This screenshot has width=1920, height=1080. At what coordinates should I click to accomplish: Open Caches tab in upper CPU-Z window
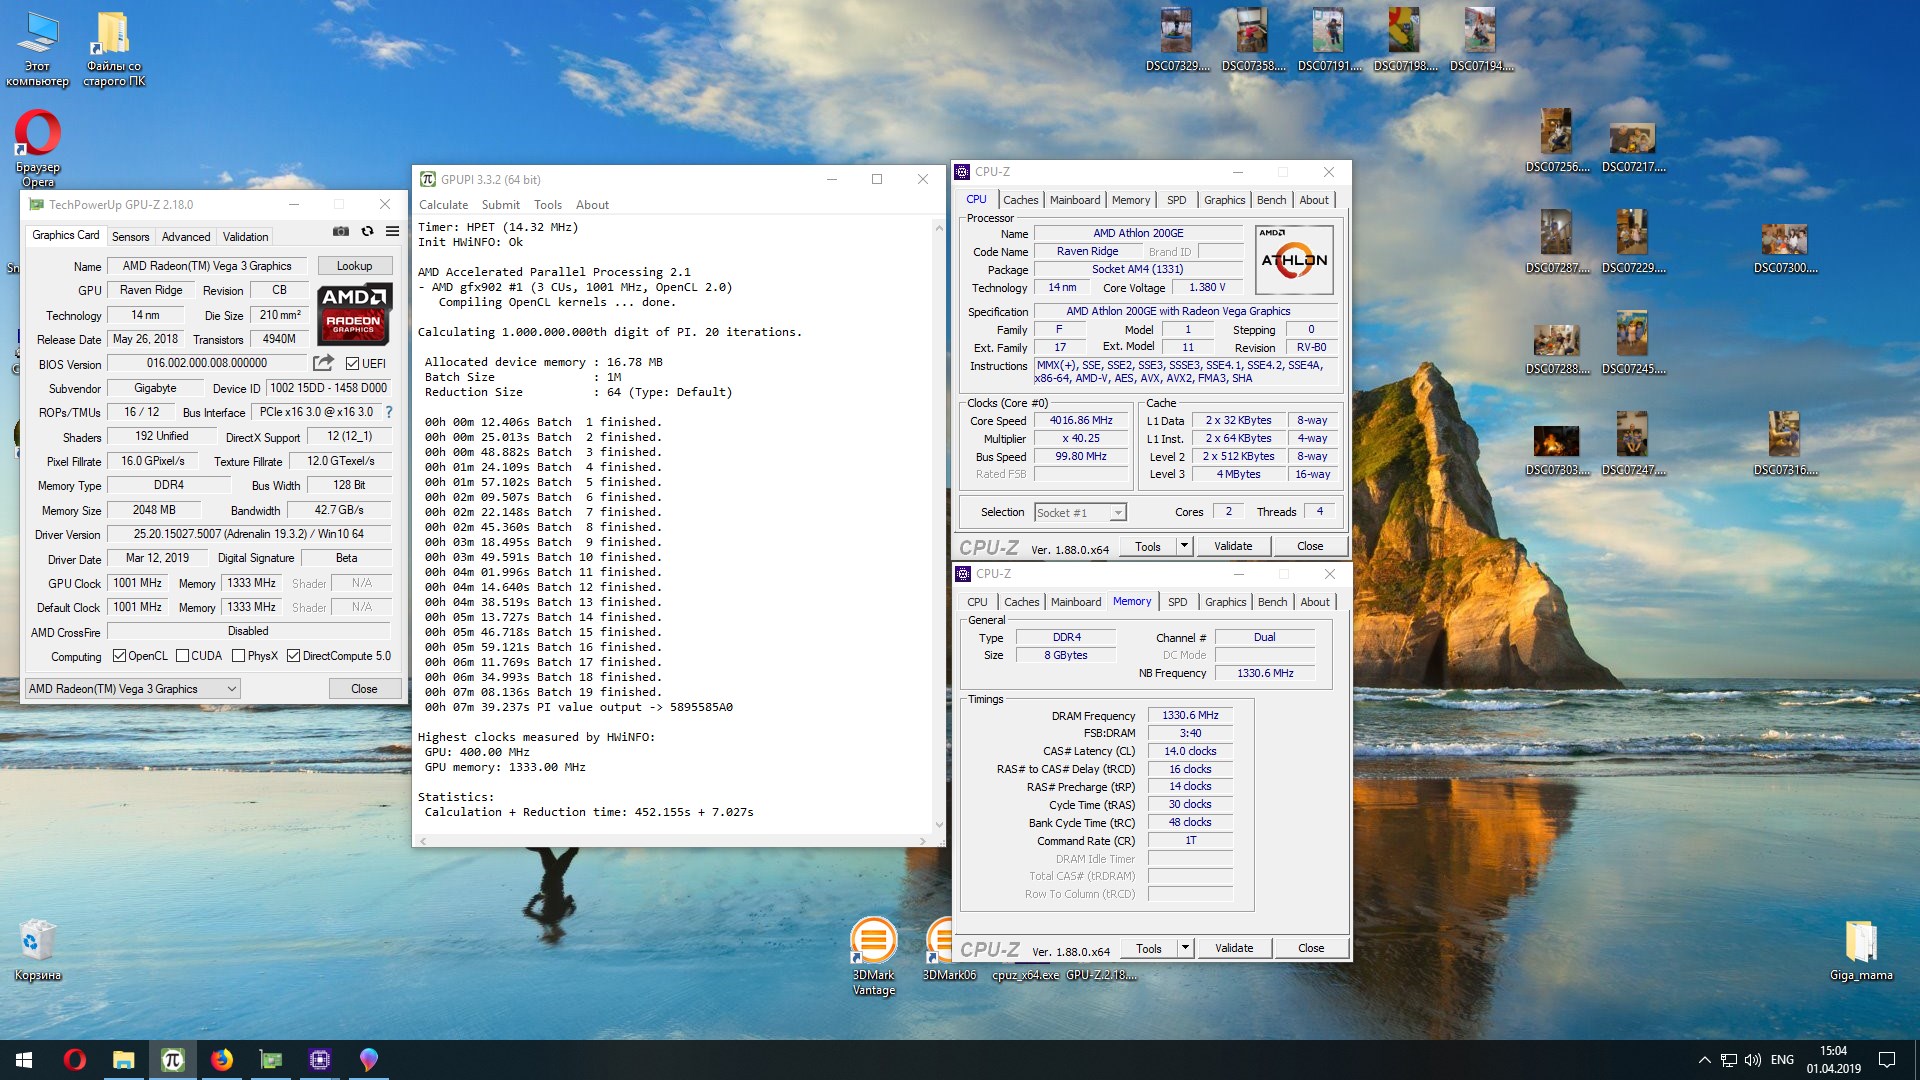tap(1020, 200)
